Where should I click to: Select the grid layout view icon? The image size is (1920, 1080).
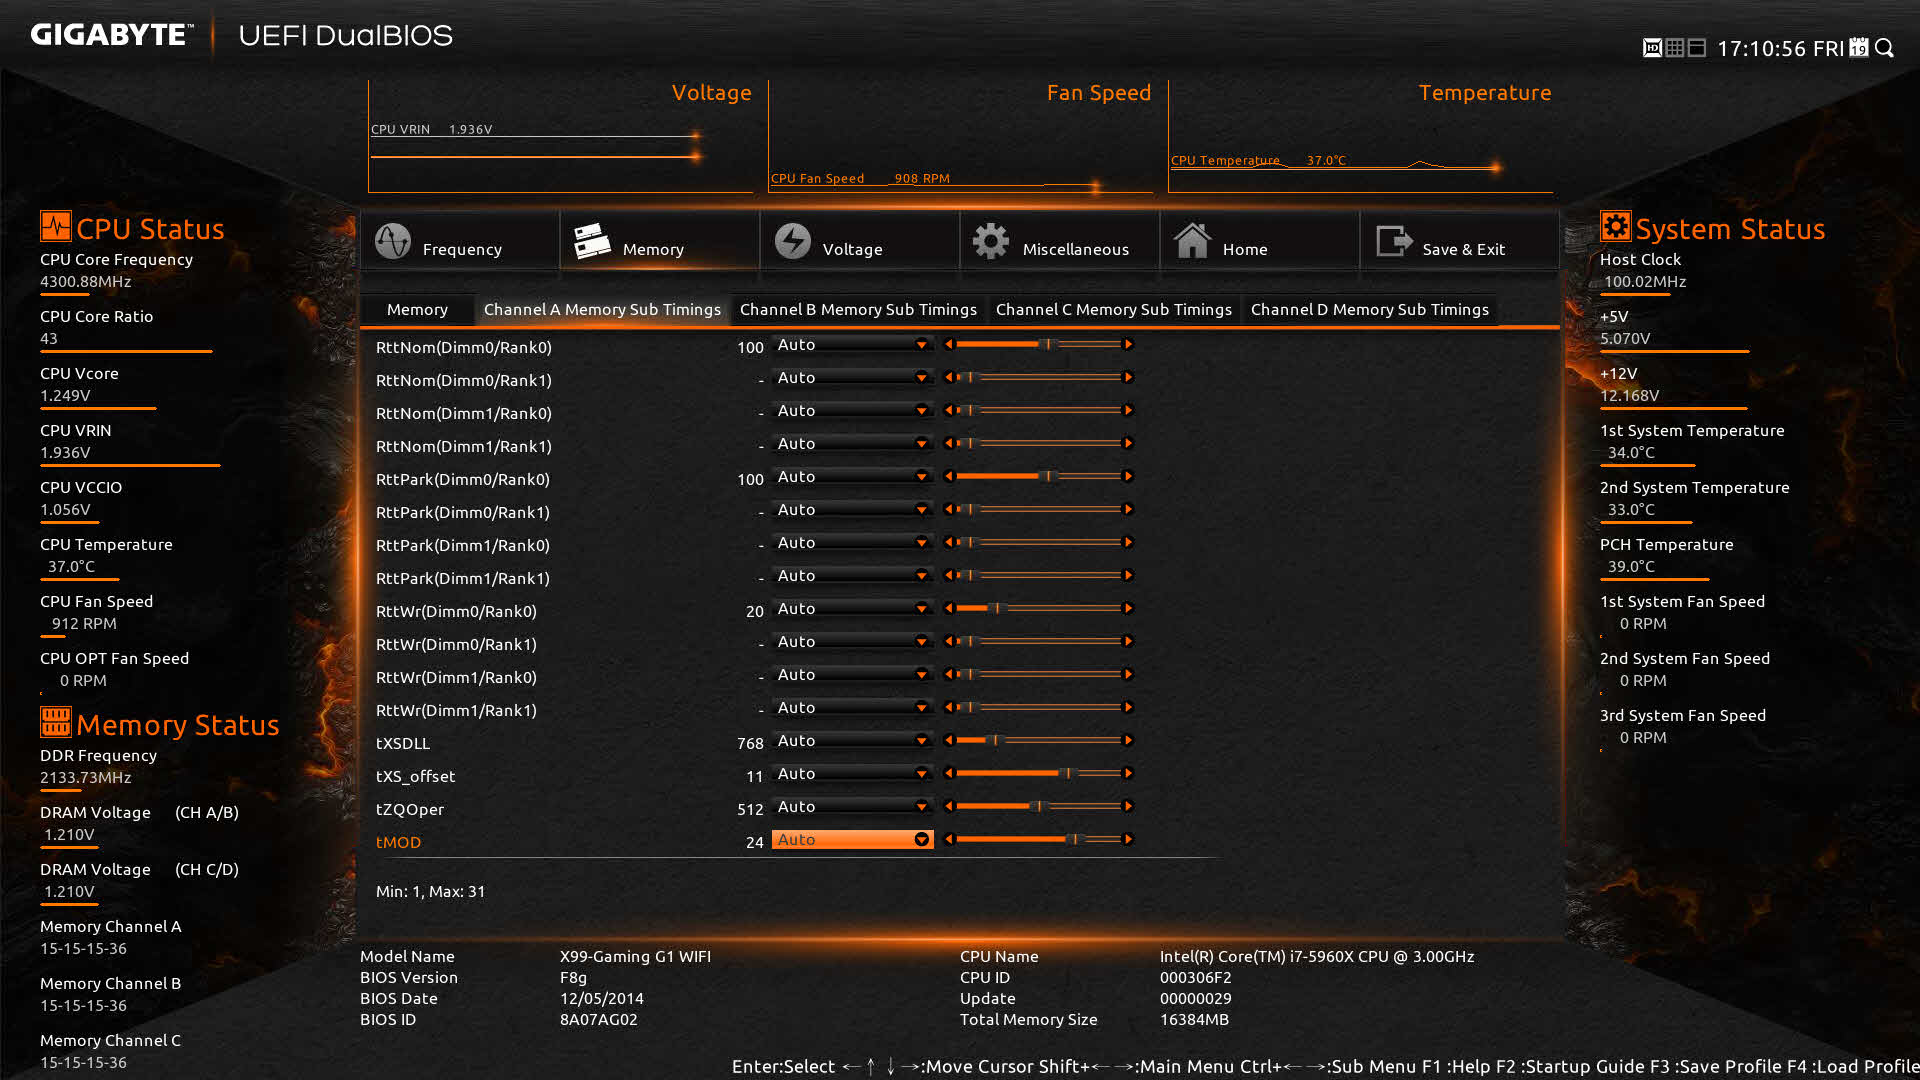pyautogui.click(x=1674, y=48)
